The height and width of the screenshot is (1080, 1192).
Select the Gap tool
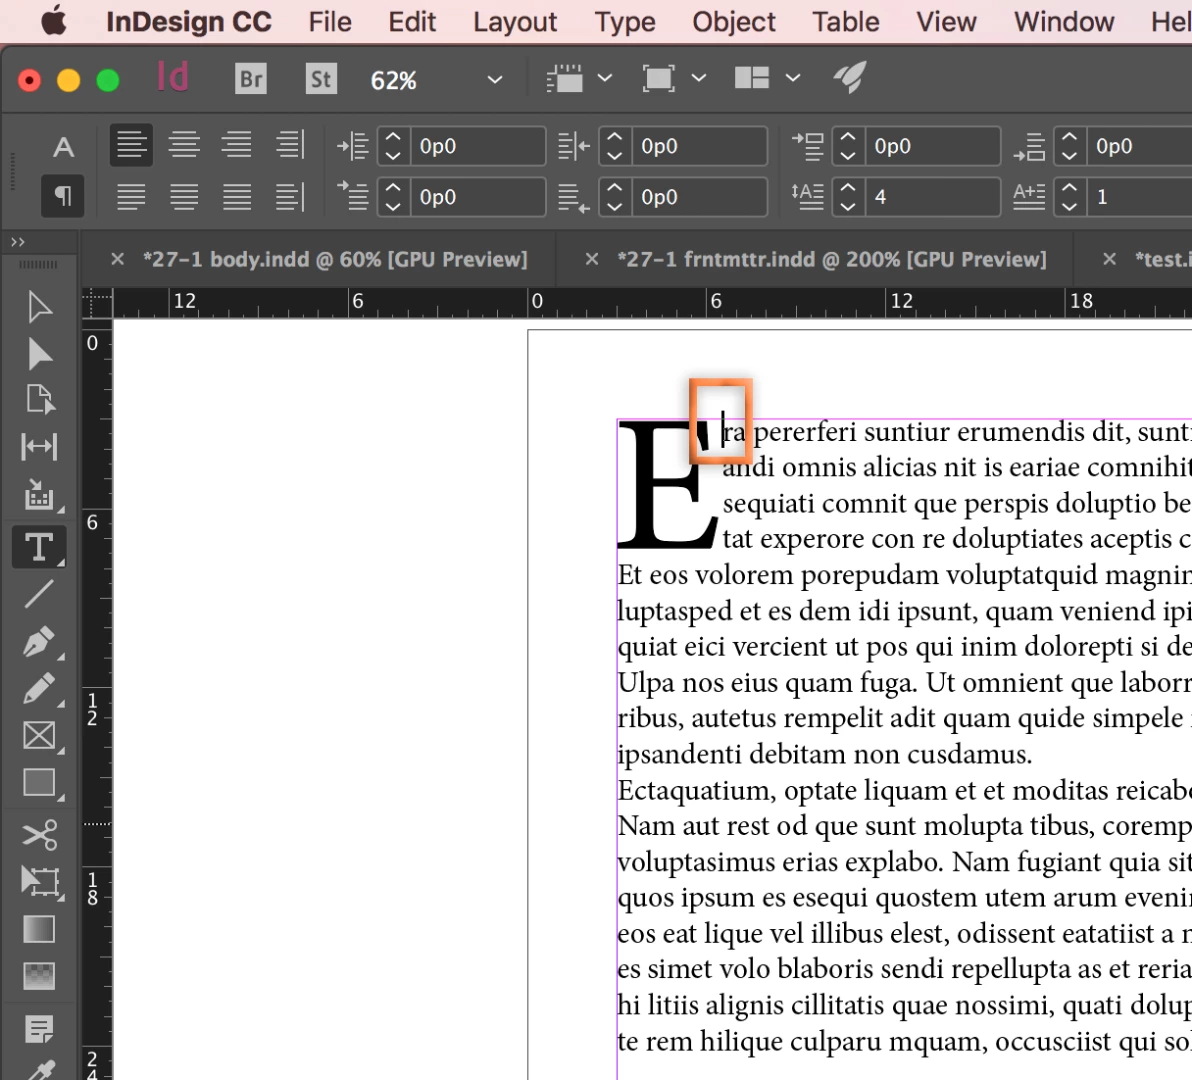click(x=39, y=447)
